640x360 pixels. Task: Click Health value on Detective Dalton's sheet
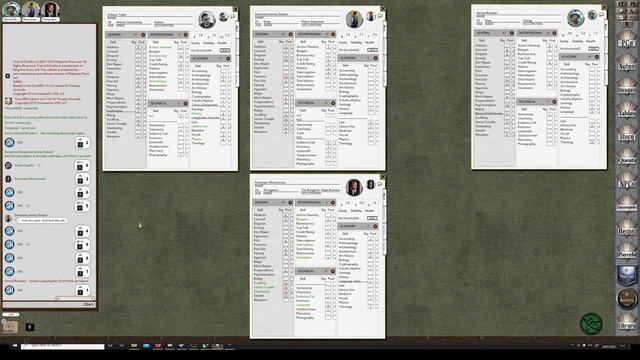(369, 37)
